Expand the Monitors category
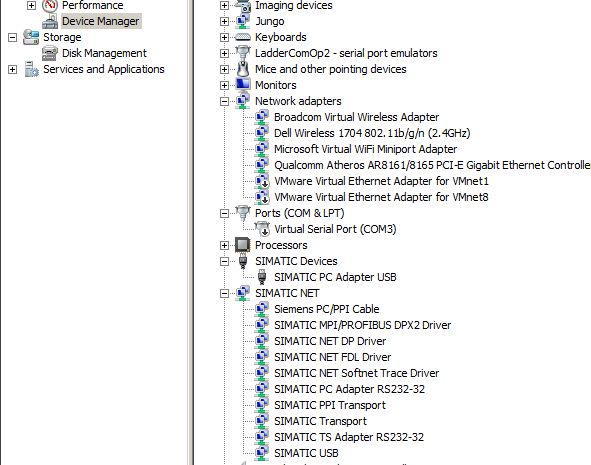 tap(224, 86)
